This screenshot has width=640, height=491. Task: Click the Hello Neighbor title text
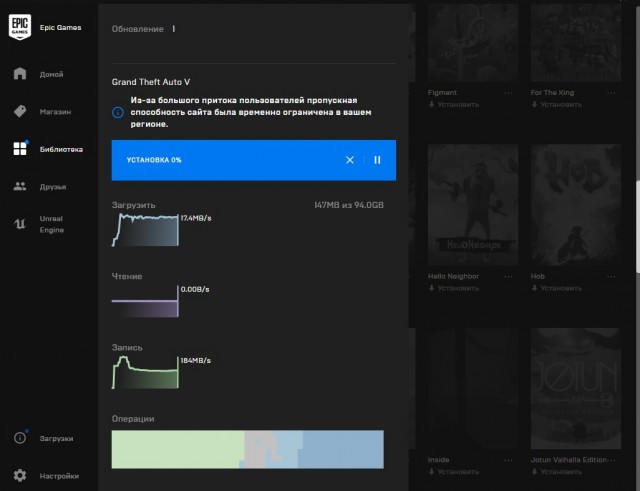pos(453,276)
